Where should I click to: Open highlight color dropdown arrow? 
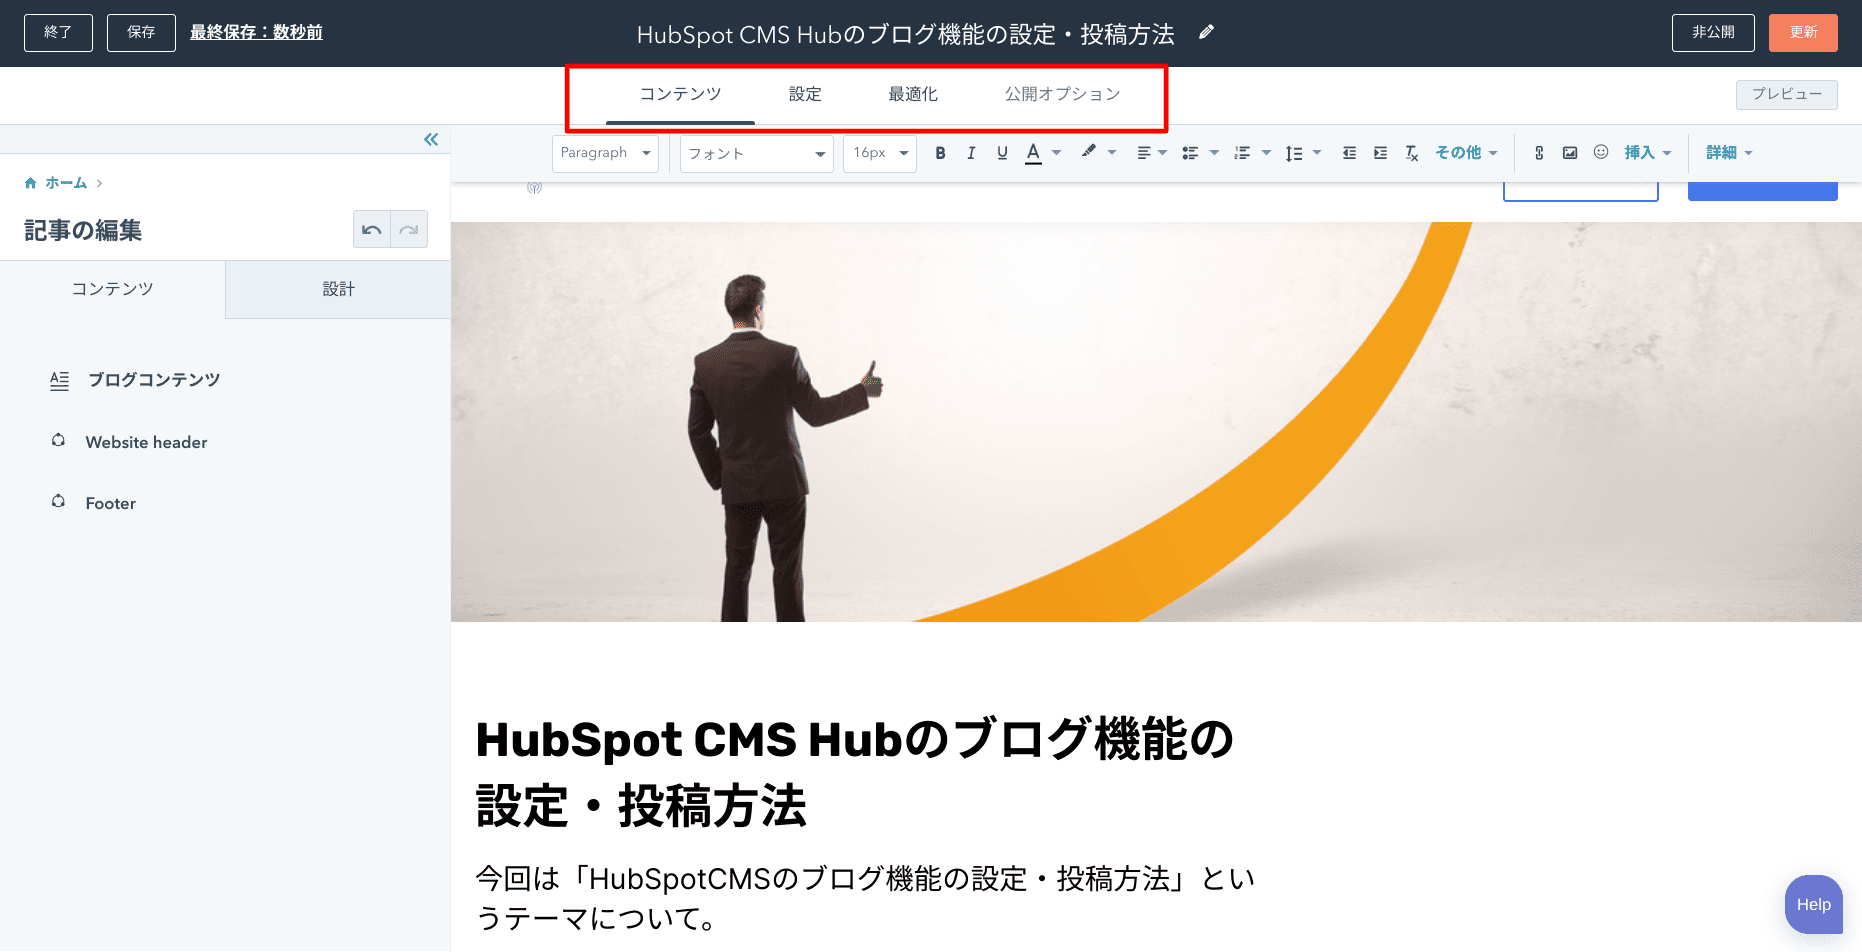click(1112, 153)
